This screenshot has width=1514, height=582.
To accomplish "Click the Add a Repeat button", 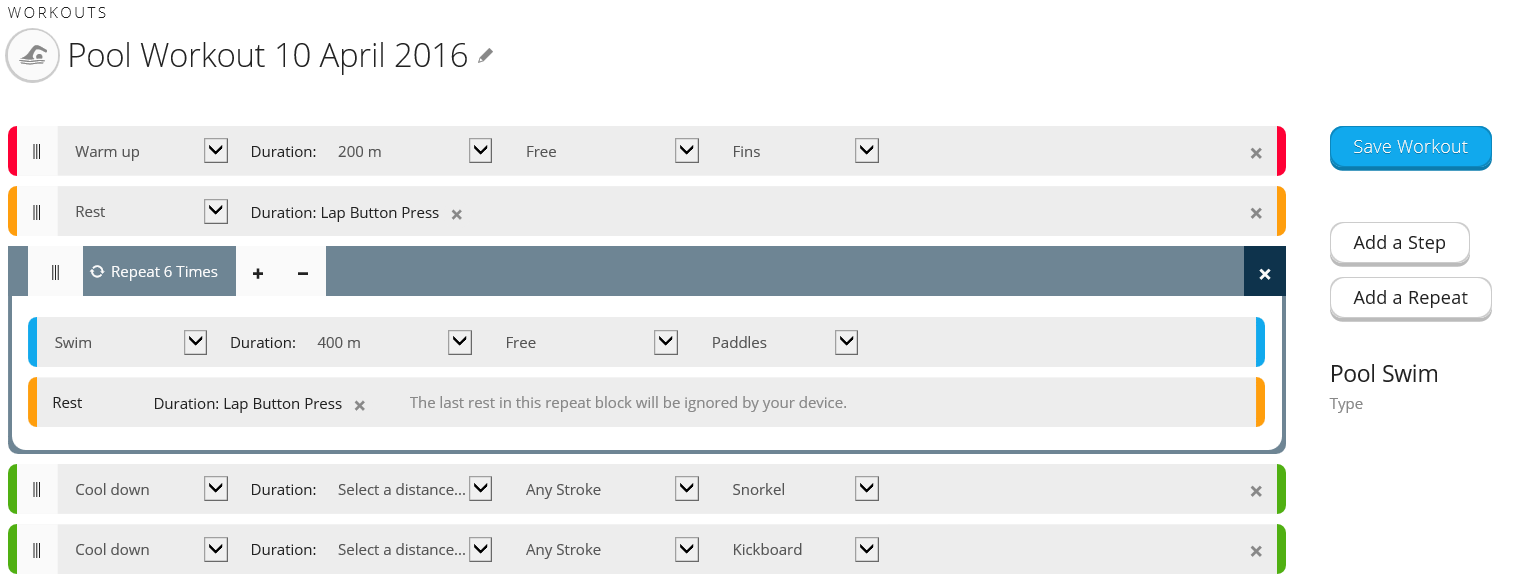I will (x=1410, y=298).
